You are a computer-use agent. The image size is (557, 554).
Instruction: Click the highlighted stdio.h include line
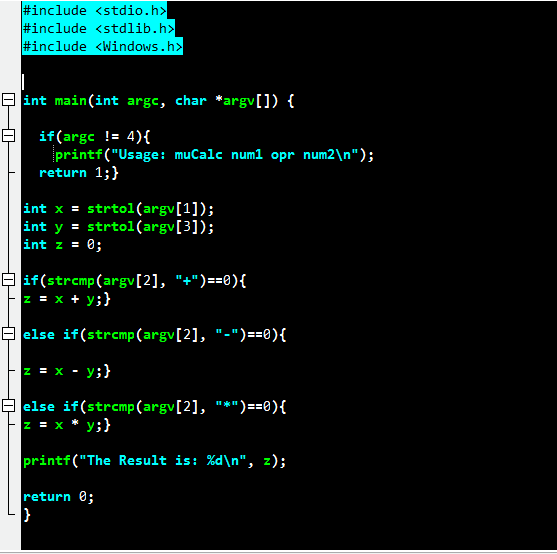click(94, 10)
